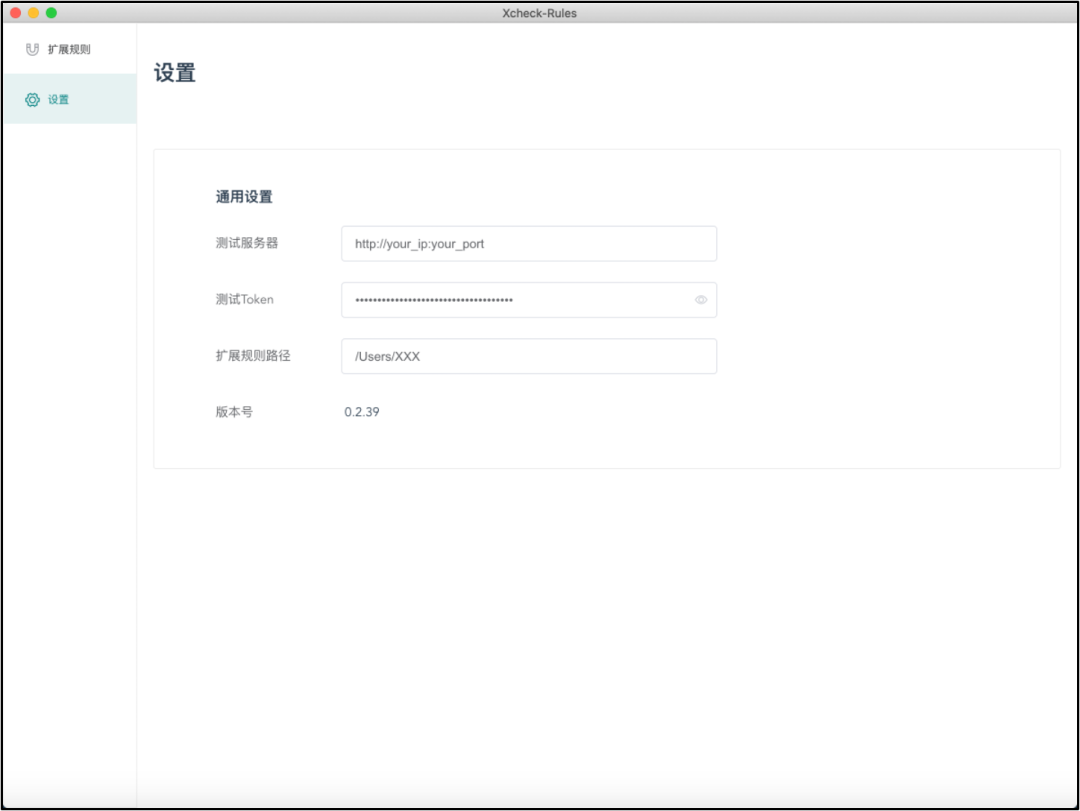Viewport: 1080px width, 811px height.
Task: Select the 设置 sidebar label
Action: tap(59, 100)
